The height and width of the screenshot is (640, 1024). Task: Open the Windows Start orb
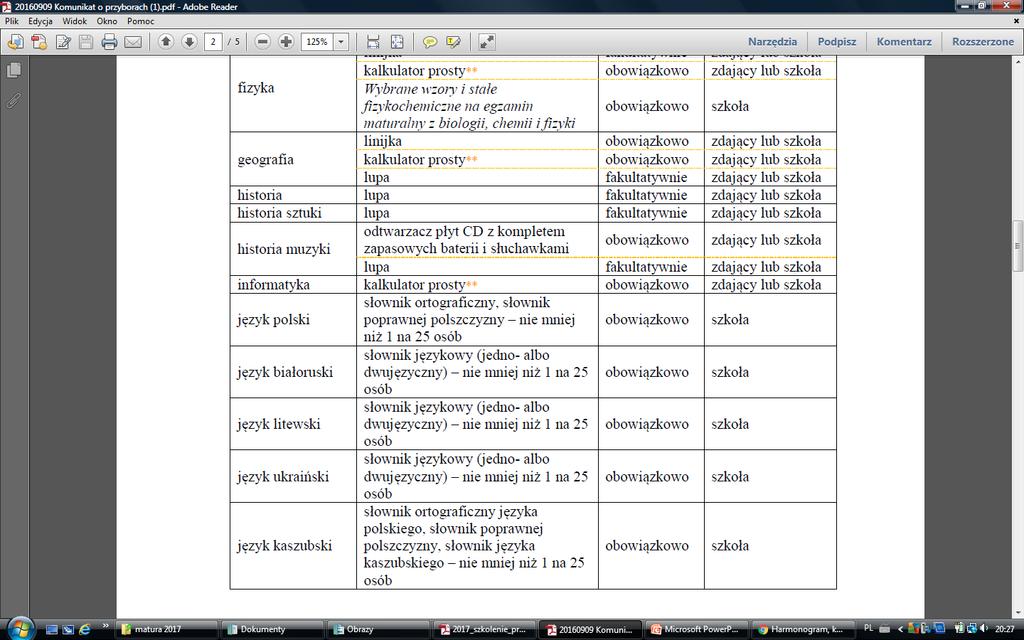[19, 629]
